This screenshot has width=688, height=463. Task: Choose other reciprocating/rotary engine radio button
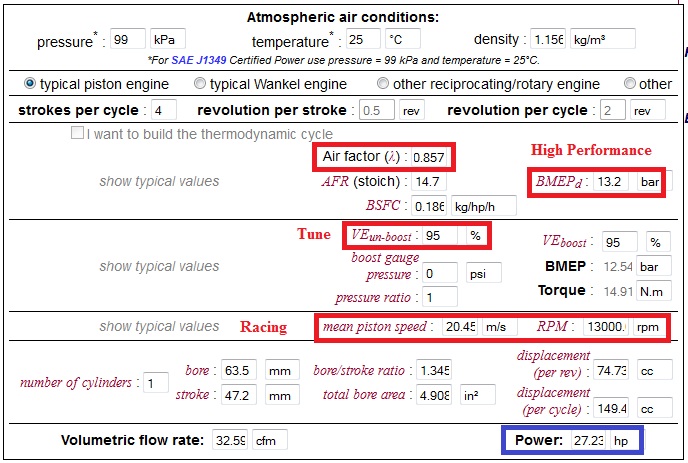380,83
